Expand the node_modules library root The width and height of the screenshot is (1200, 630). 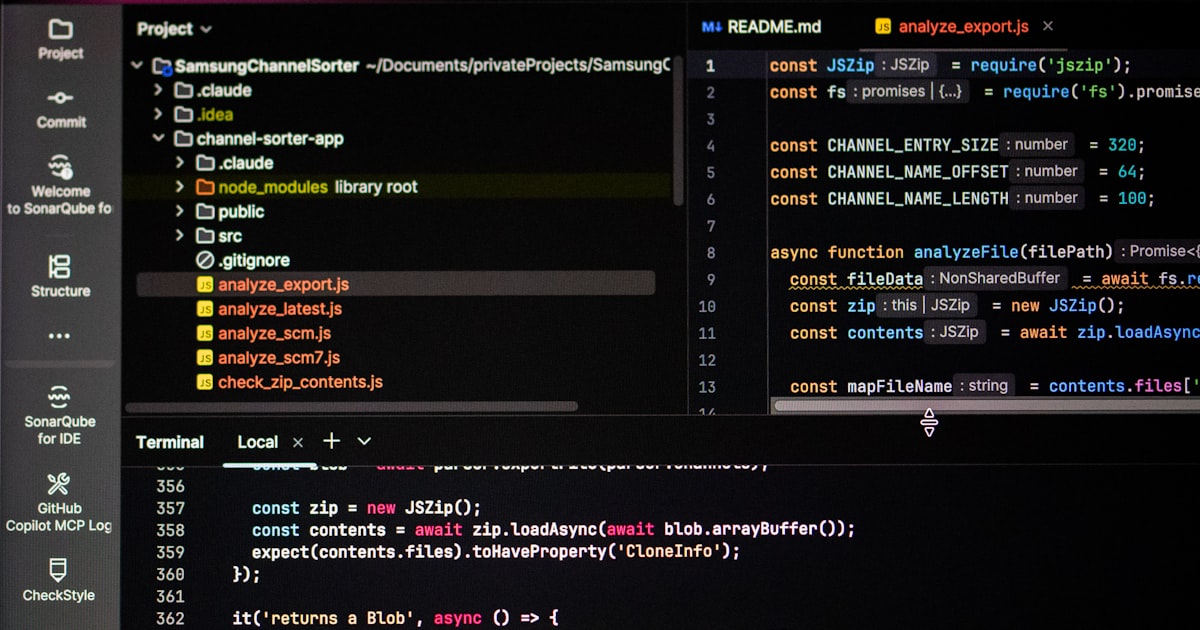click(x=180, y=187)
